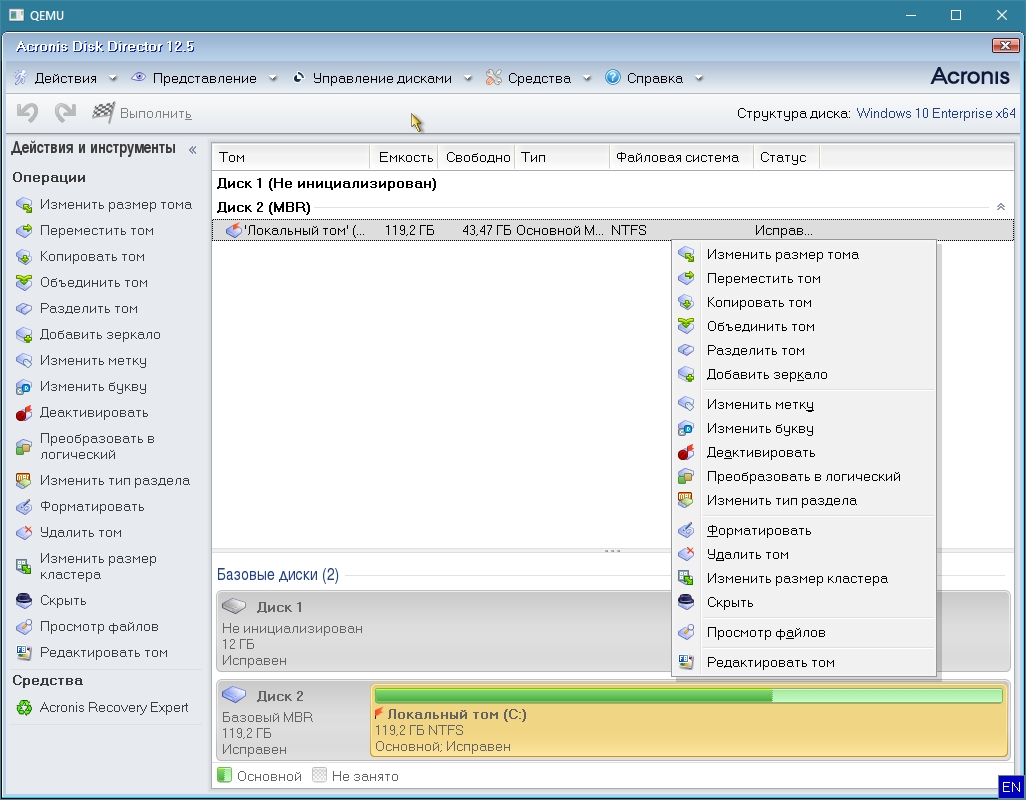Choose Копировать том in context menu
Image resolution: width=1026 pixels, height=800 pixels.
pos(804,303)
